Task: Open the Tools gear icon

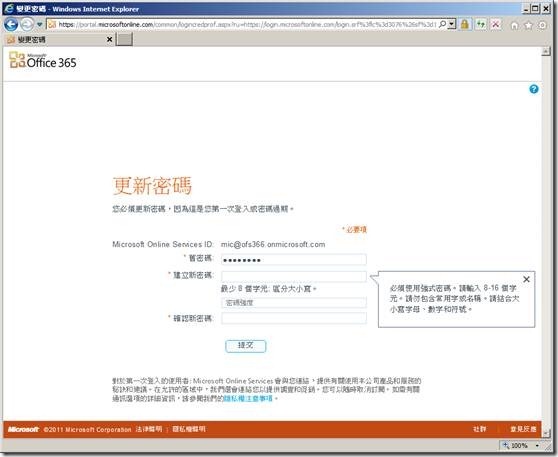Action: point(542,25)
